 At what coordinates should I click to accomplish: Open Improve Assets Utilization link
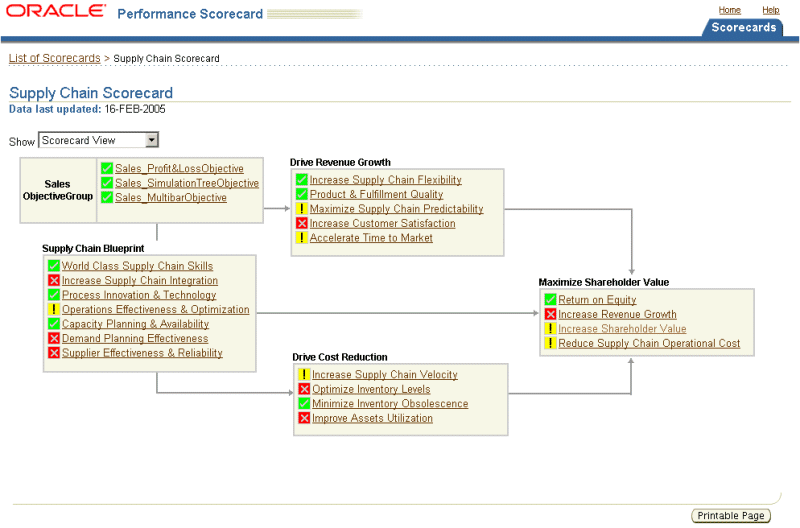372,418
